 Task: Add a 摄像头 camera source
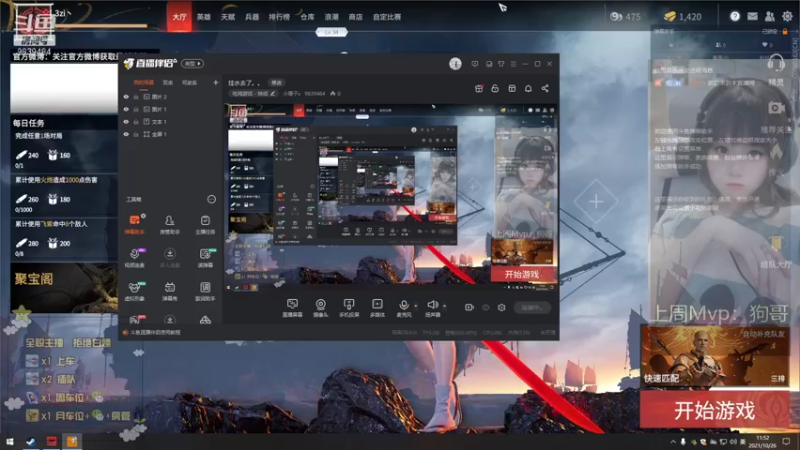coord(320,308)
